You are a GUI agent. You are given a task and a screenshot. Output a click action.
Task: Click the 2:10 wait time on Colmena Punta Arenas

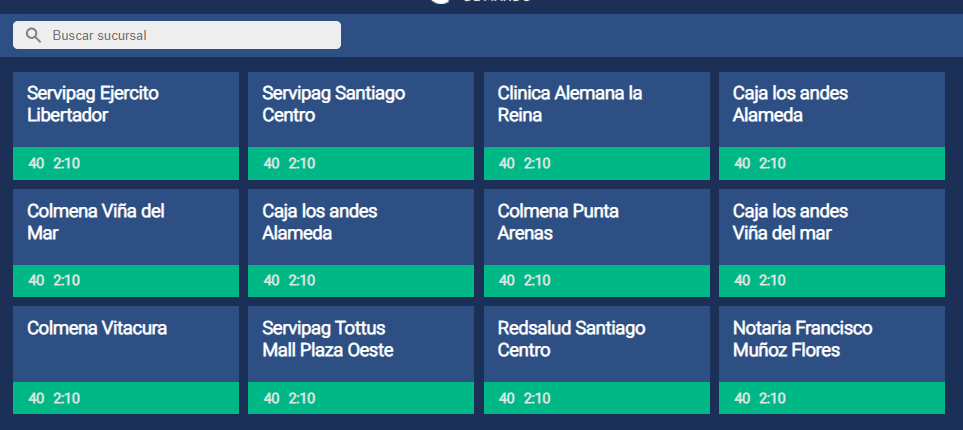pyautogui.click(x=537, y=281)
